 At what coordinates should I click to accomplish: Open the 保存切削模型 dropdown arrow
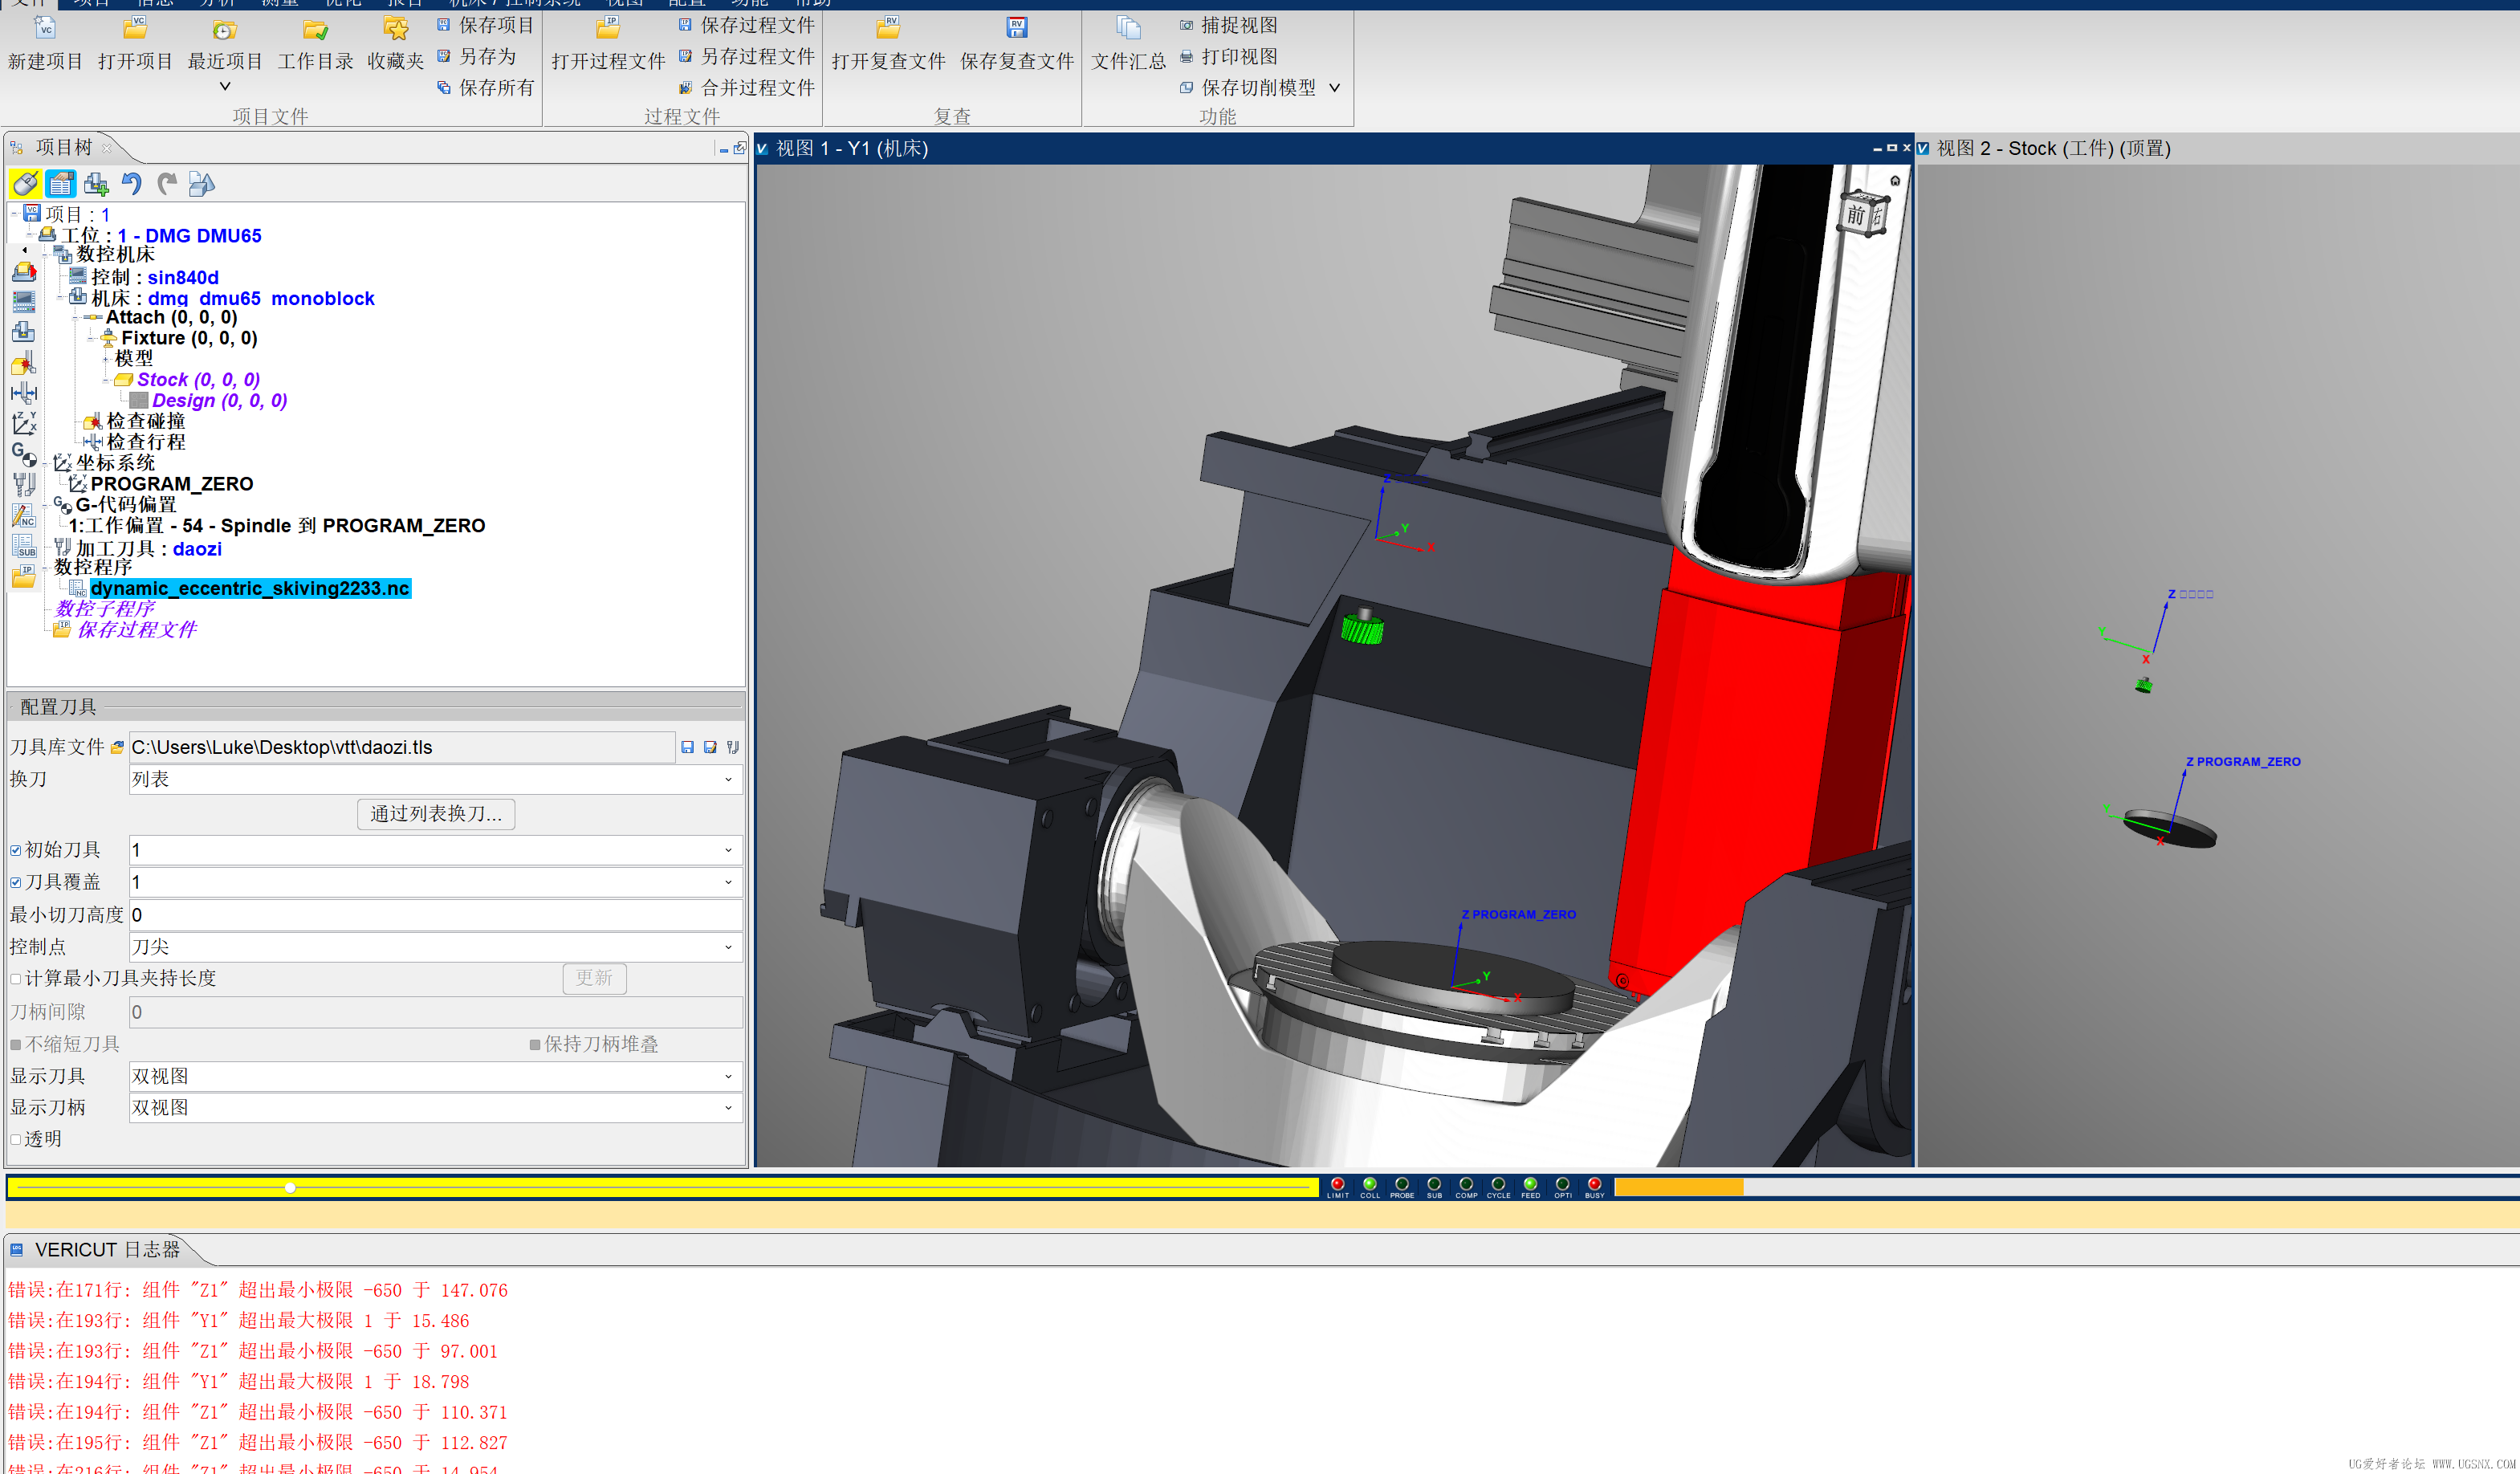(x=1334, y=88)
